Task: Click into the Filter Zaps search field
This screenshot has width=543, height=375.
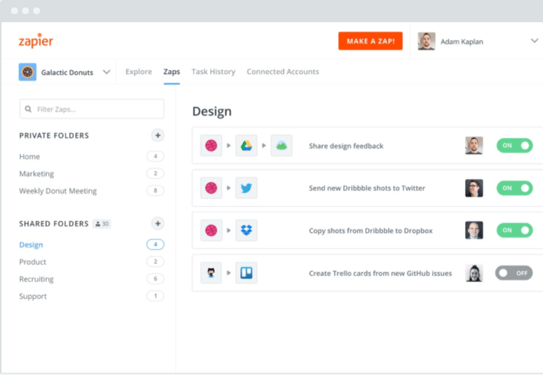Action: click(92, 109)
